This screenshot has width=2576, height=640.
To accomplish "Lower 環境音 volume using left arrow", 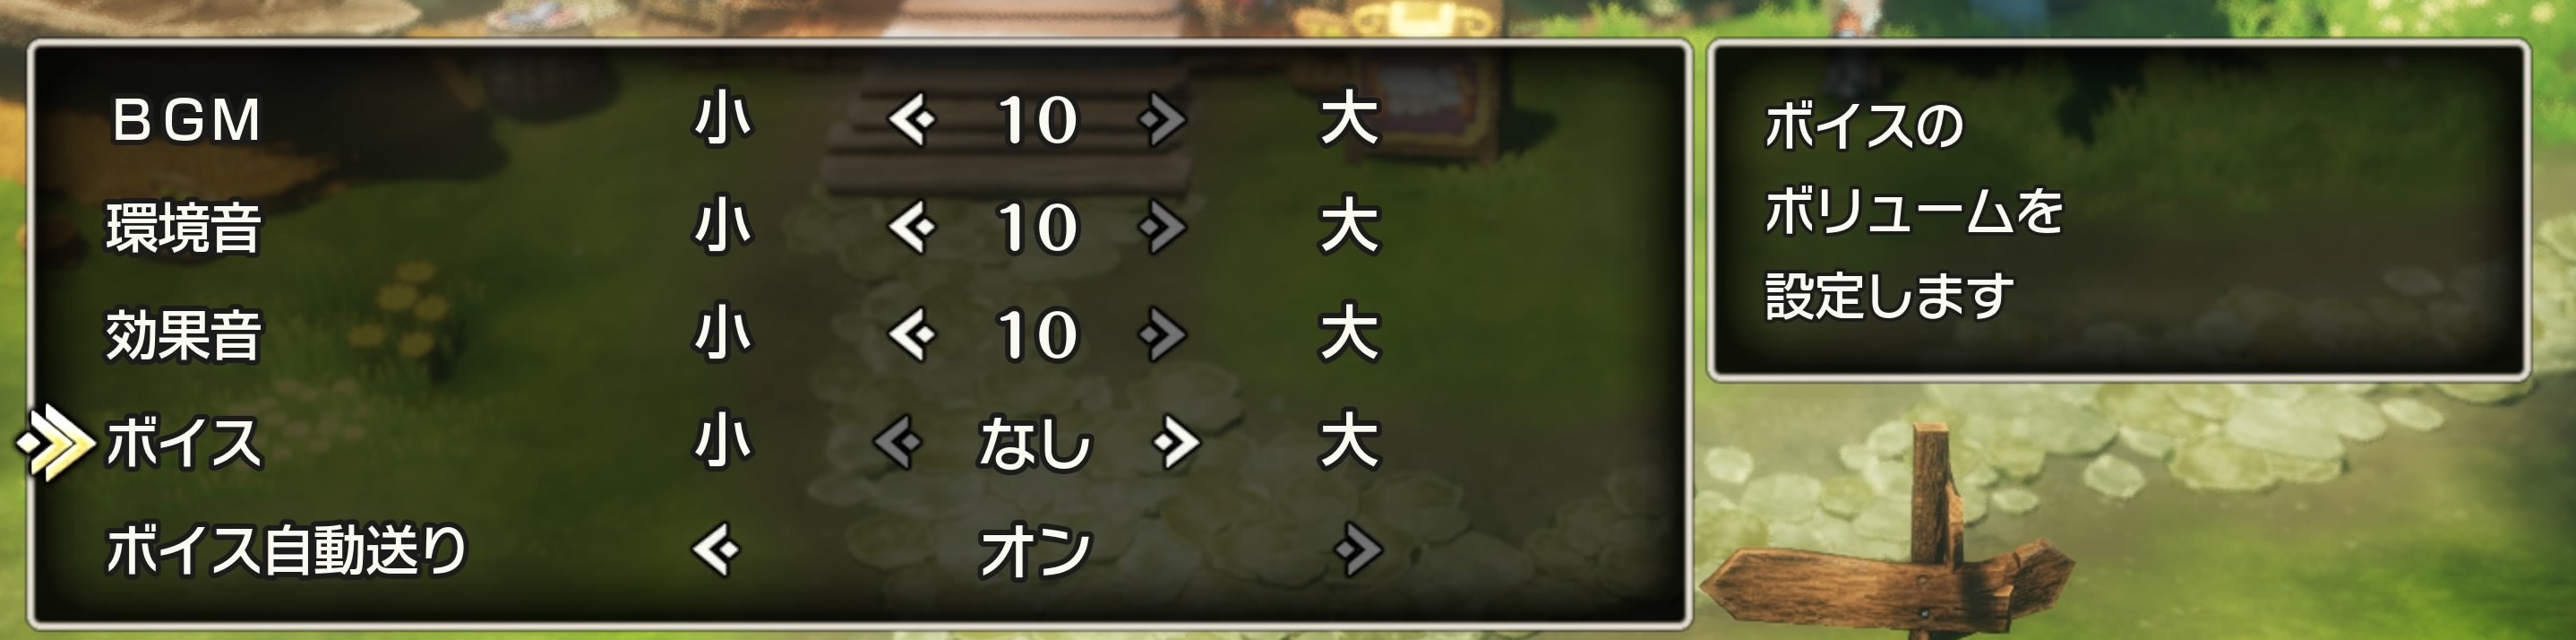I will pyautogui.click(x=911, y=227).
